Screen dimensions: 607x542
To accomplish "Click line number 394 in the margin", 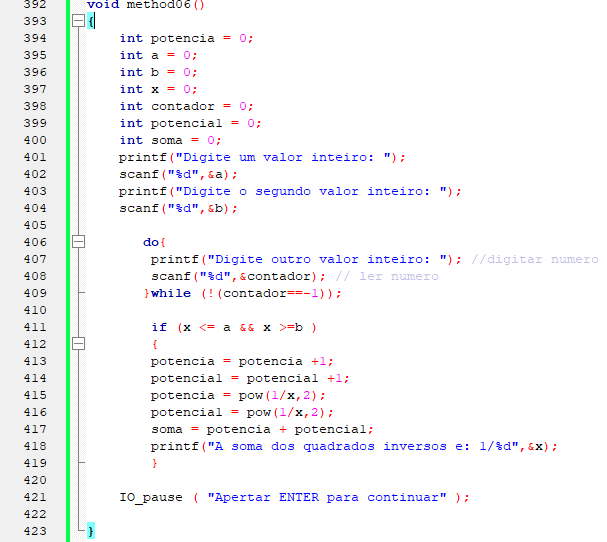I will (x=35, y=38).
